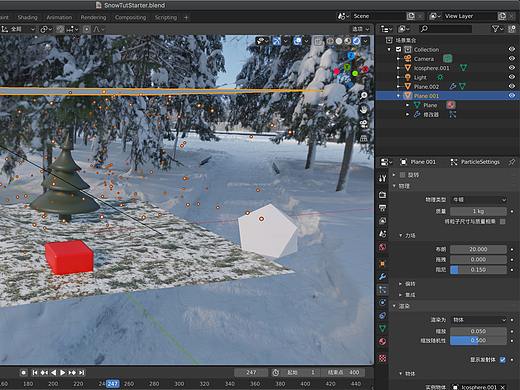Hide Icosphere.001 via eye icon
This screenshot has height=390, width=520.
point(512,68)
